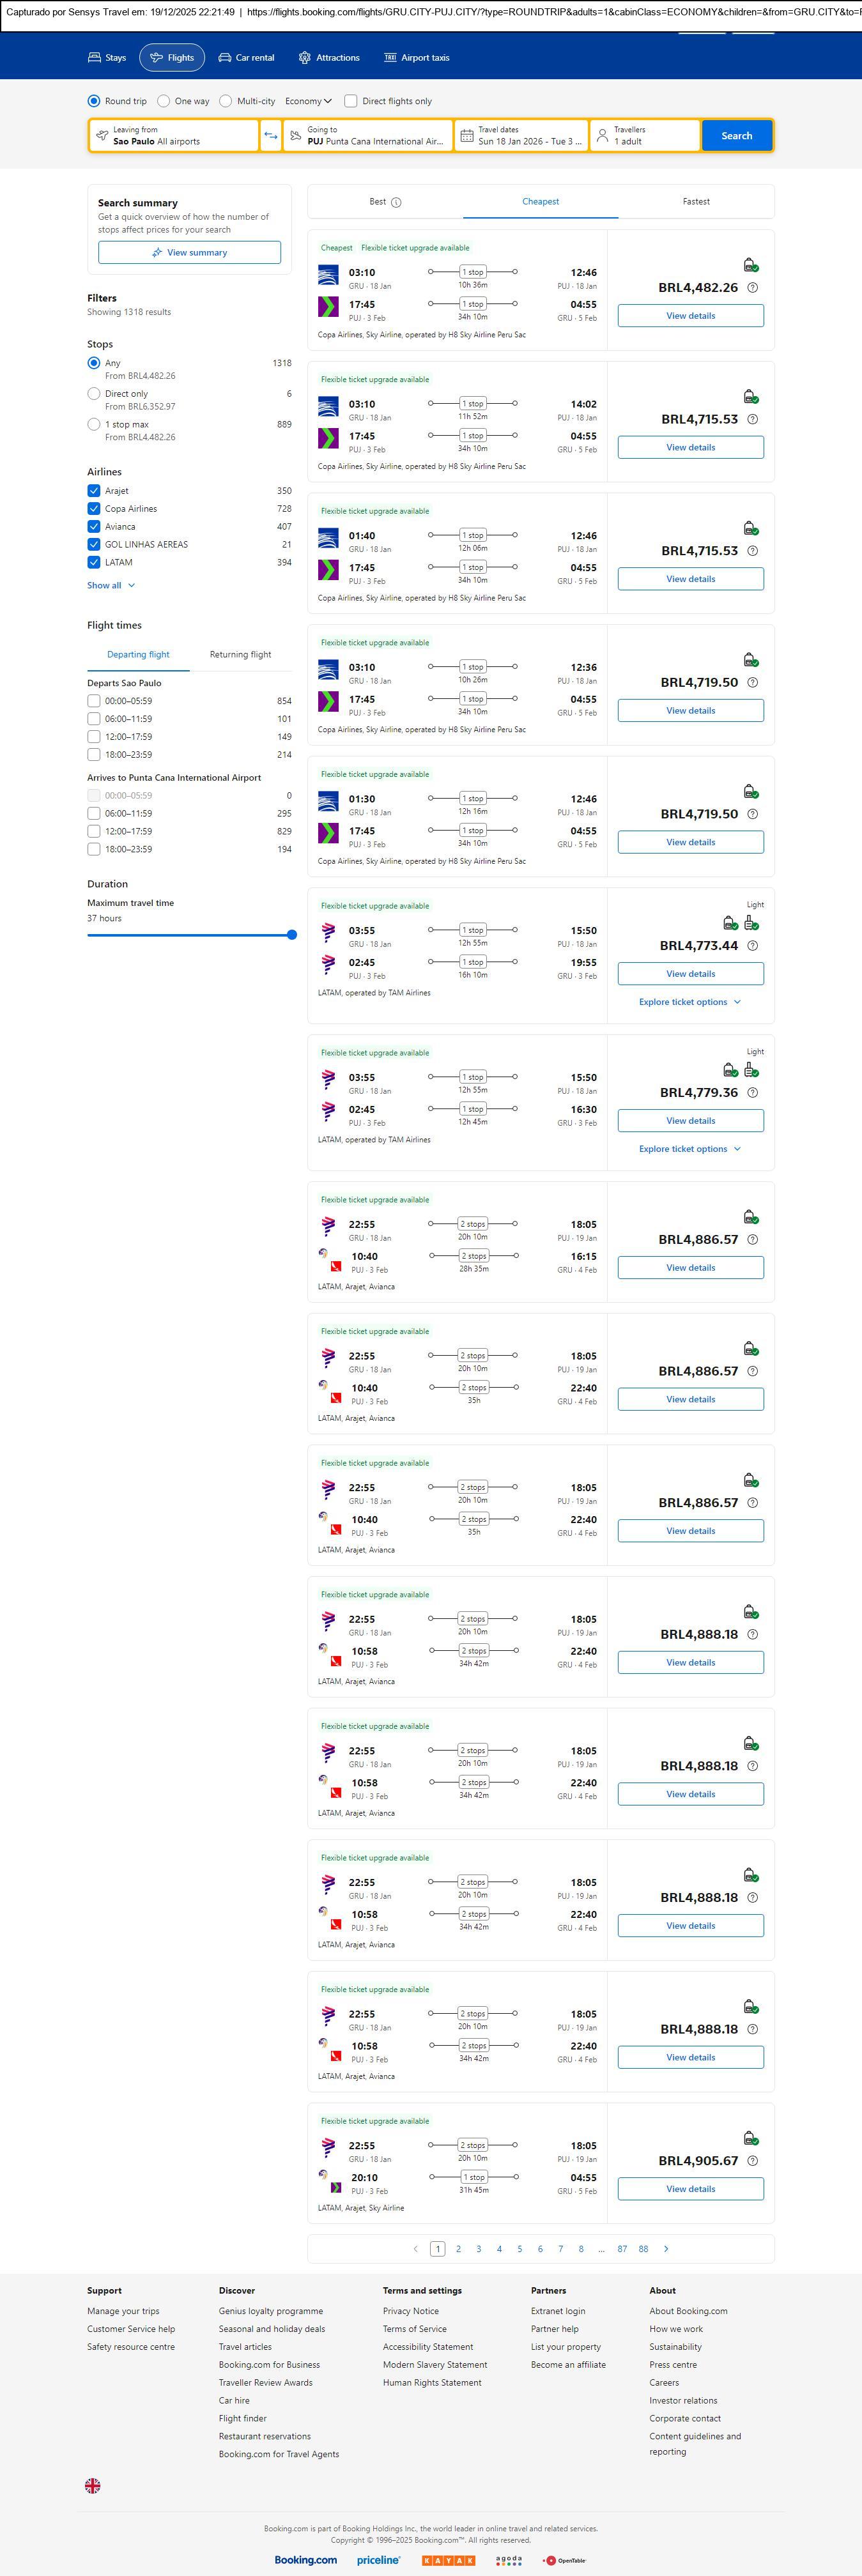
Task: Switch to the Fastest results tab
Action: pyautogui.click(x=696, y=202)
